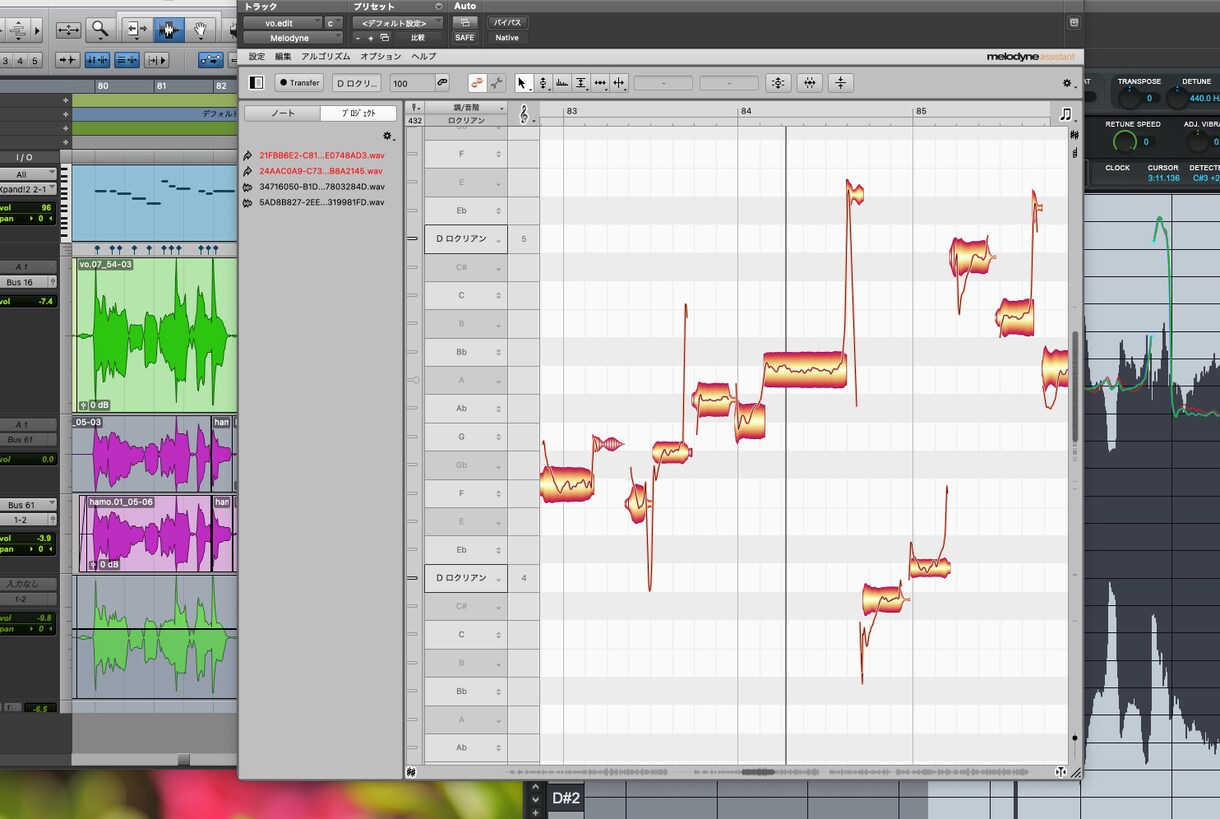Select the note separation tool
Screen dimensions: 1220x819
619,83
